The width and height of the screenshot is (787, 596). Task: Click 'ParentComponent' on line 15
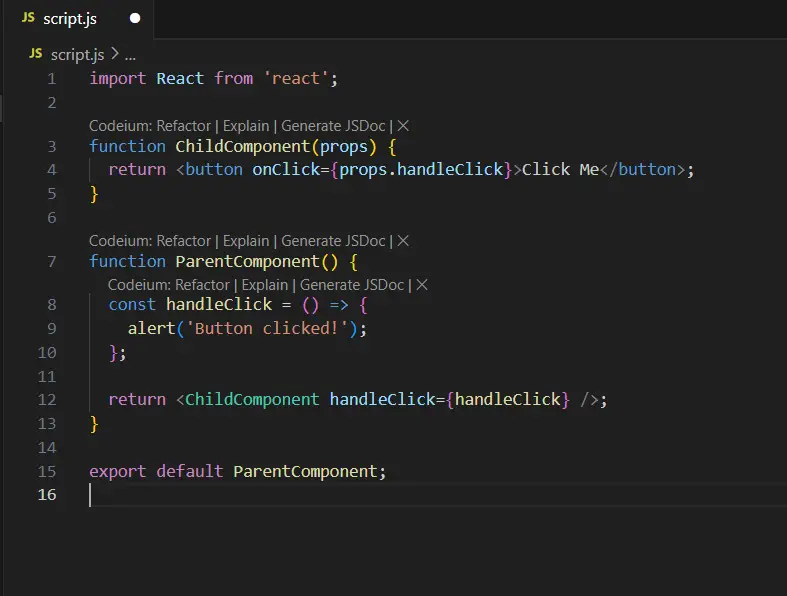pos(305,472)
